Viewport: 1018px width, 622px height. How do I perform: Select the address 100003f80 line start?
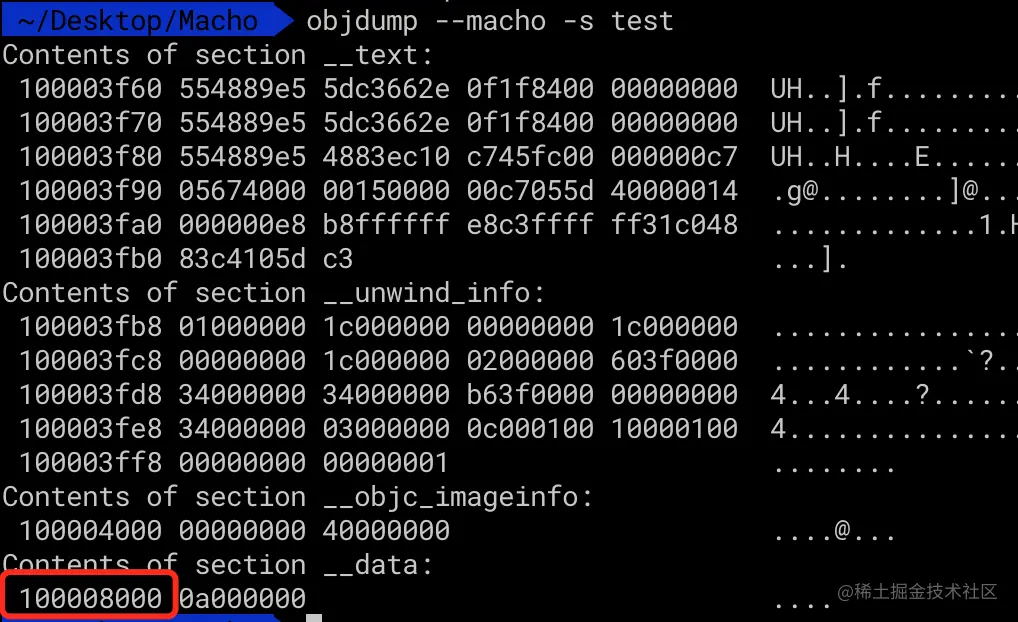coord(90,156)
